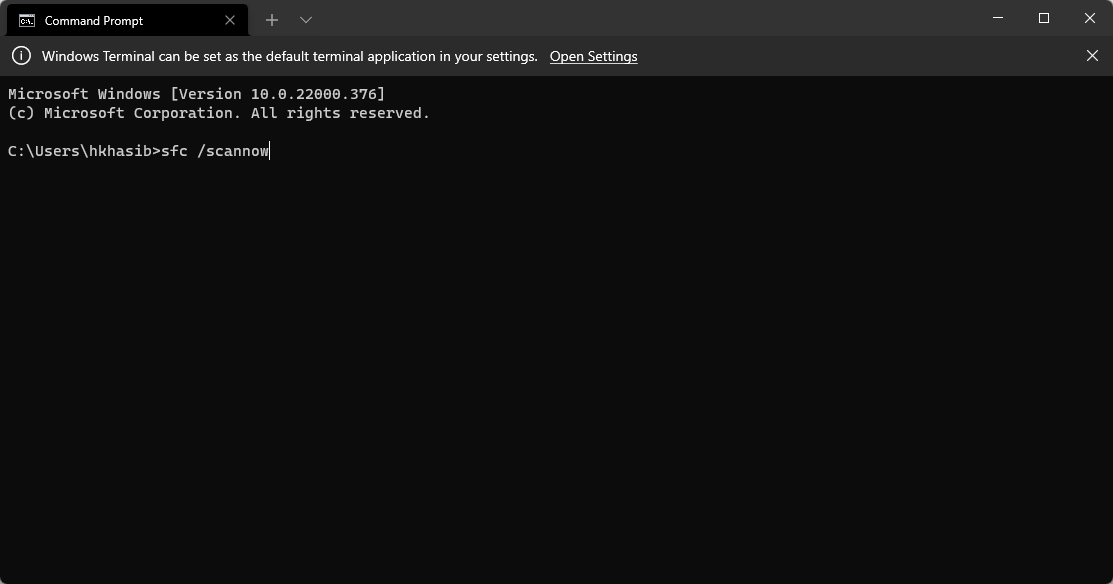Click the C:\Users\hkhasib> prompt path

pos(83,151)
